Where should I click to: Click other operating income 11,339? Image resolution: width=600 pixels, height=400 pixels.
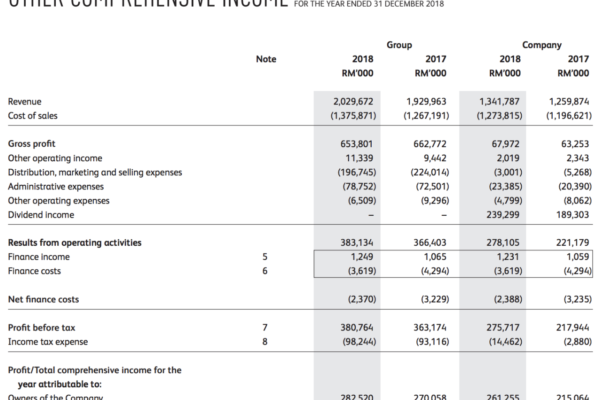[x=359, y=158]
